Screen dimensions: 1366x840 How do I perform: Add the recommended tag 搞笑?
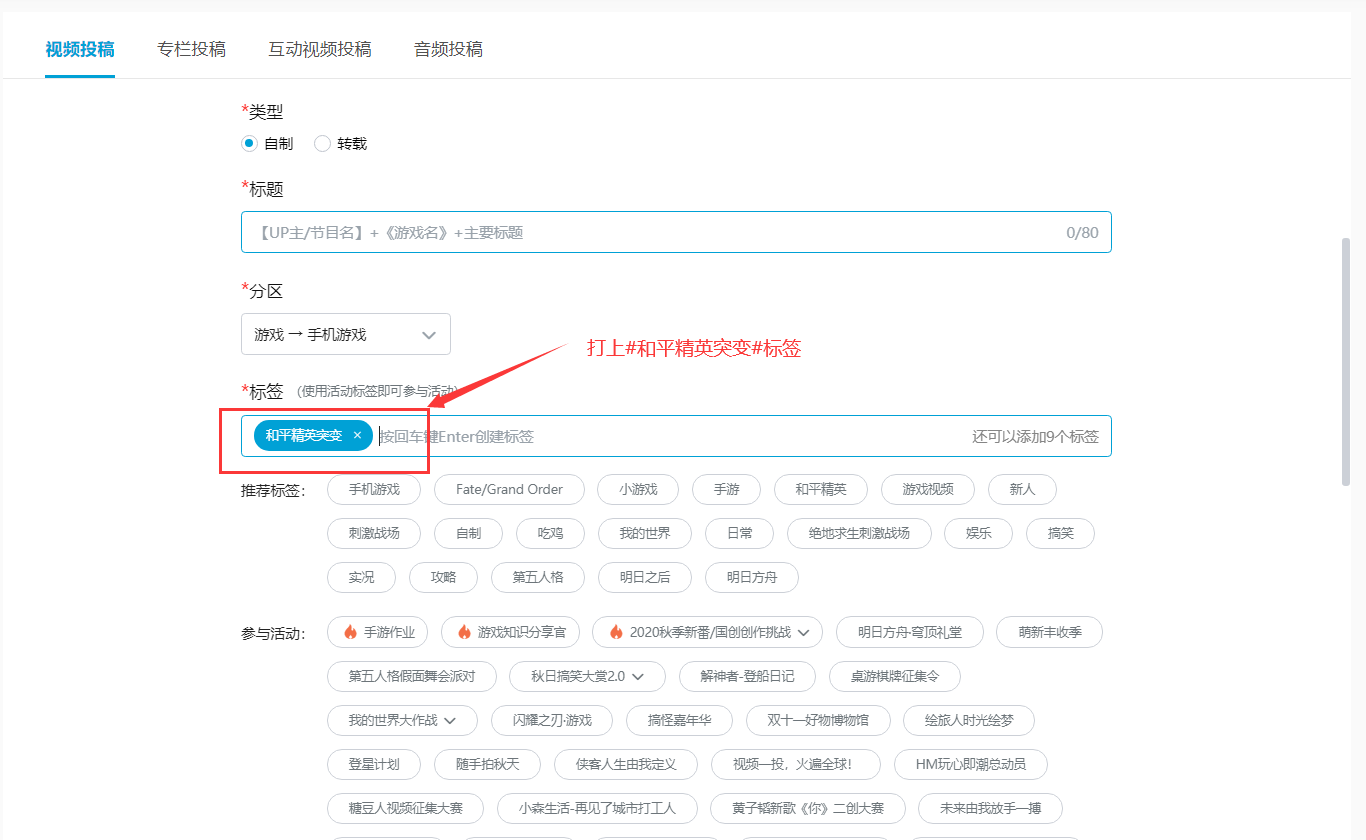point(1060,533)
